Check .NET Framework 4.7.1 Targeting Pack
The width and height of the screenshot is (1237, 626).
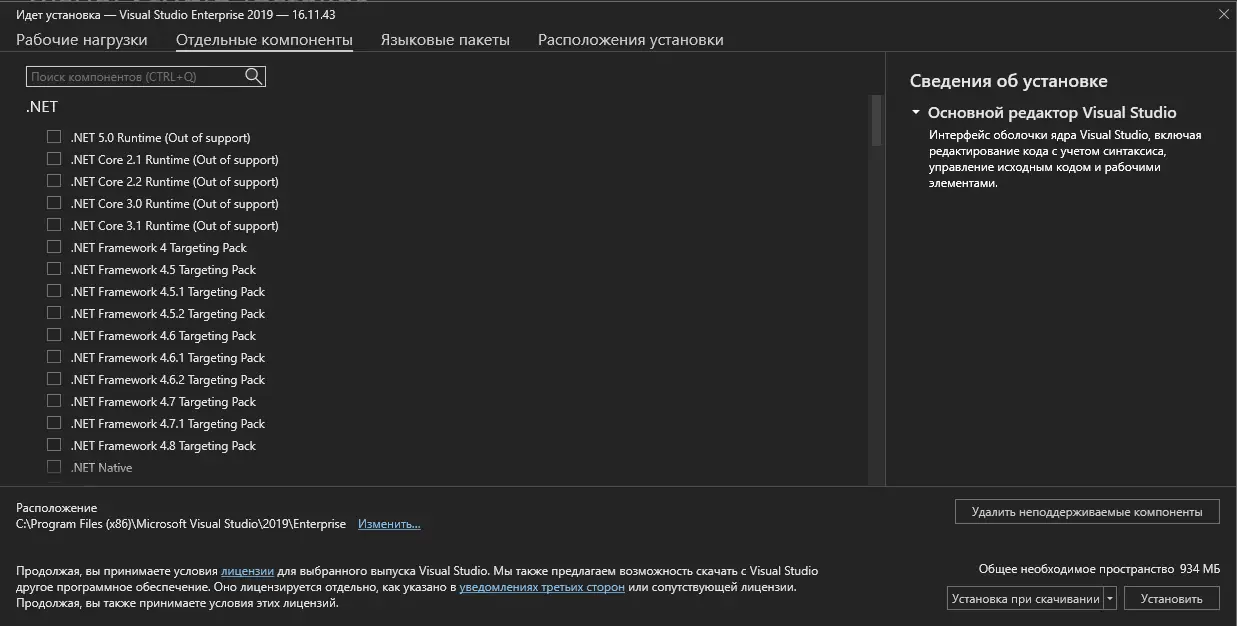(54, 423)
